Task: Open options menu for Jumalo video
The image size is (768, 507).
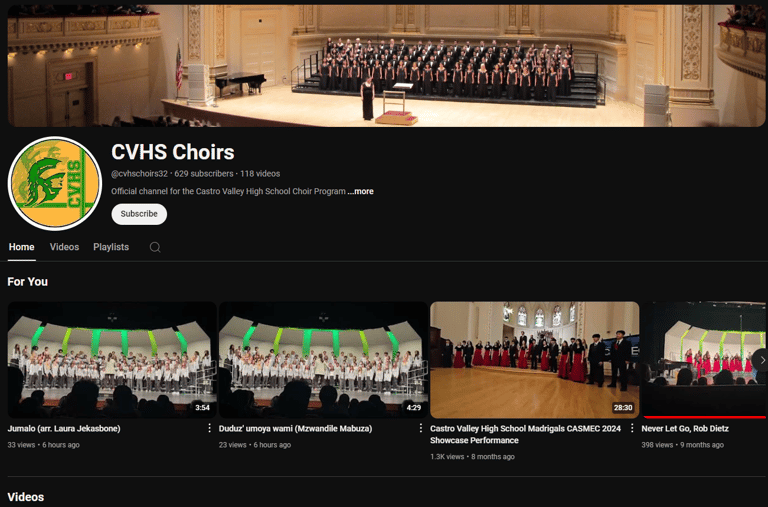Action: [x=209, y=429]
